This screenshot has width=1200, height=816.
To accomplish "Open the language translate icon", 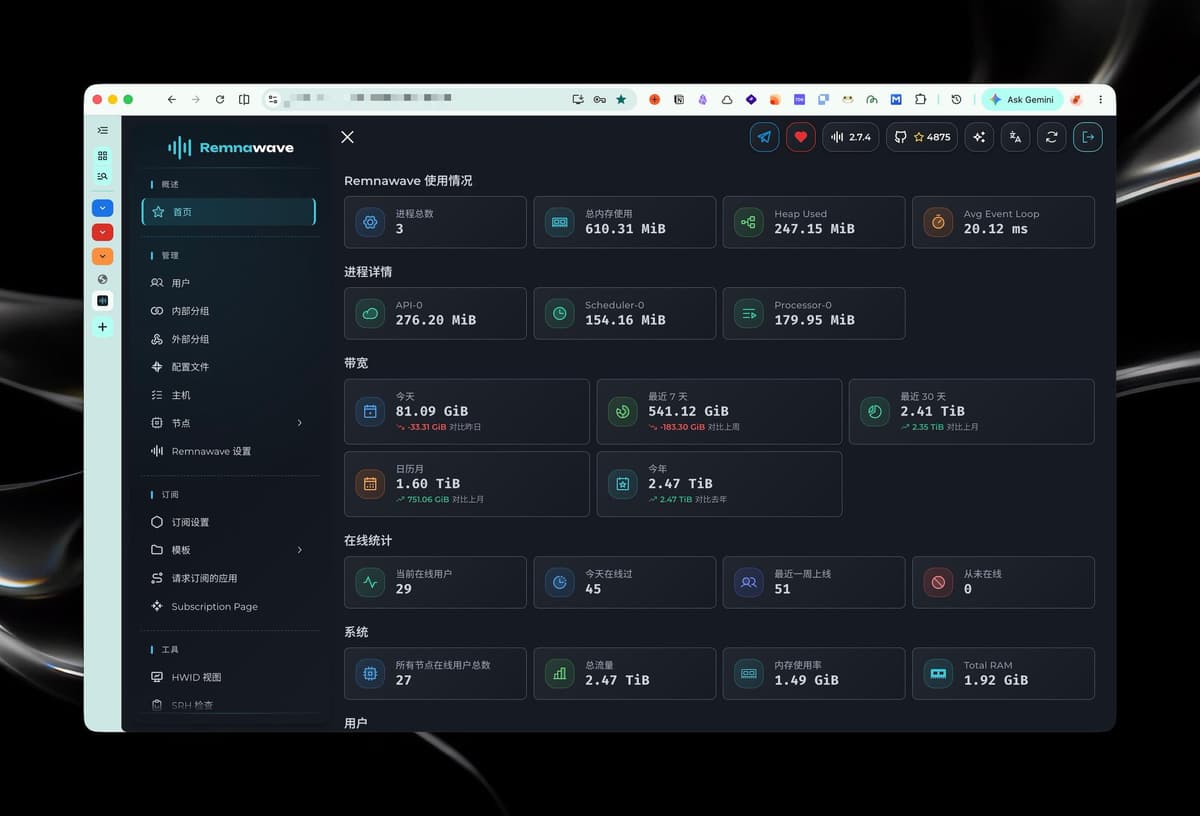I will 1015,137.
